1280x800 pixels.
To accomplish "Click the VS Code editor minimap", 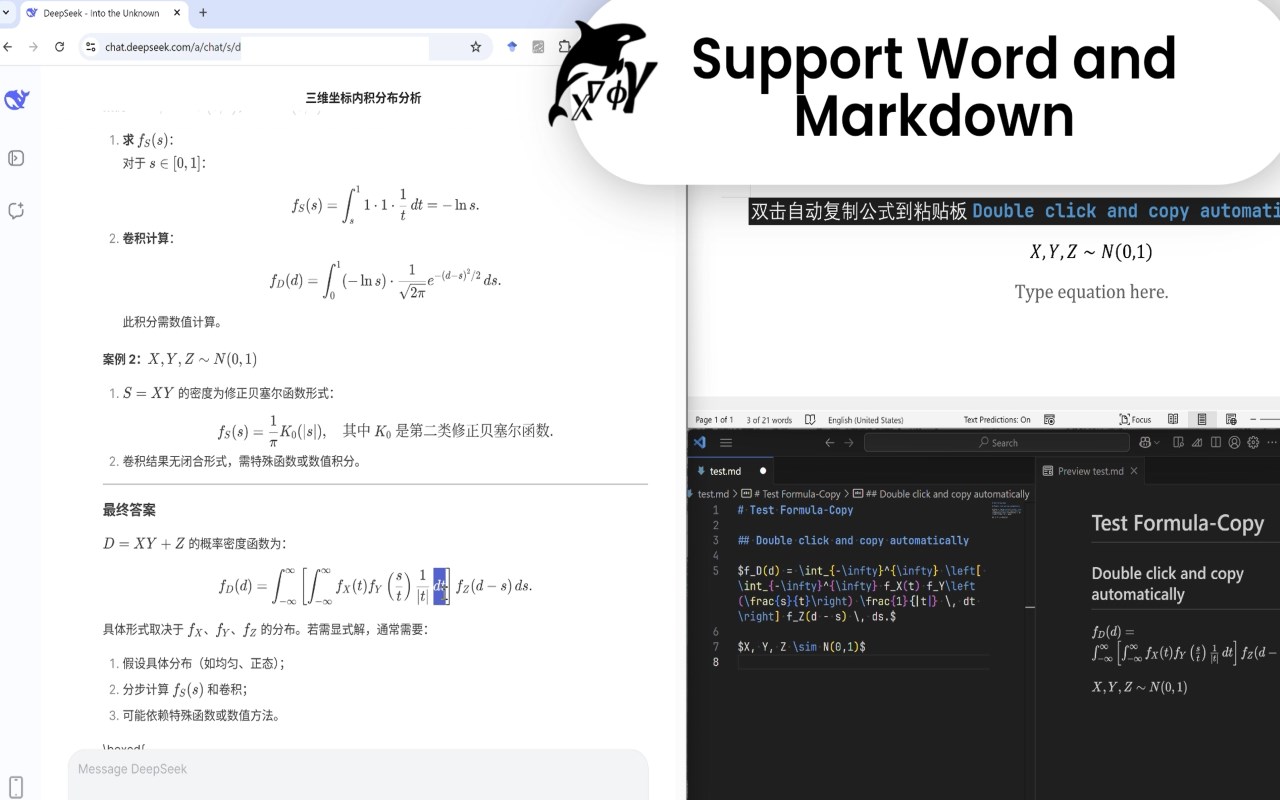I will pos(1006,511).
